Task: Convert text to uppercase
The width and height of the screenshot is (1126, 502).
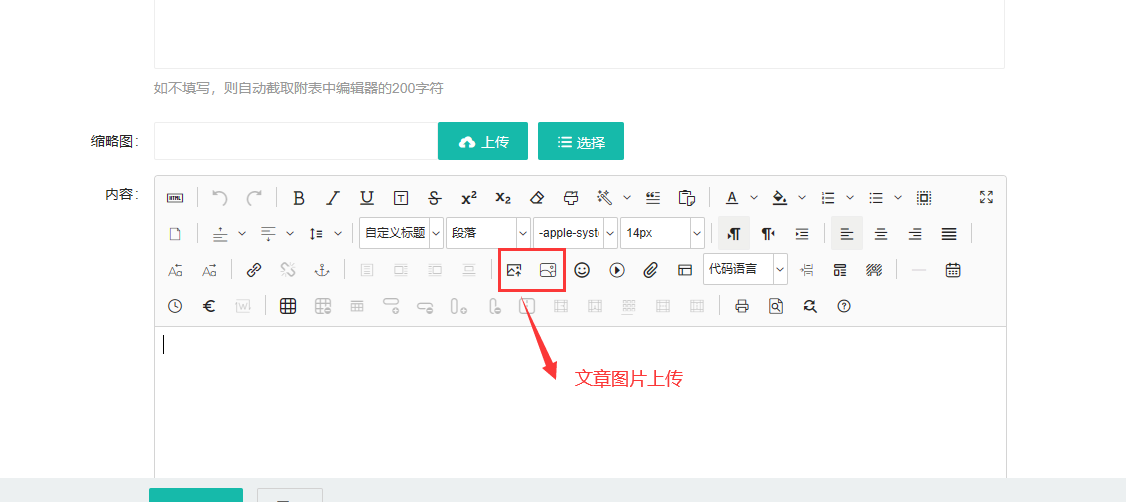Action: [x=175, y=270]
